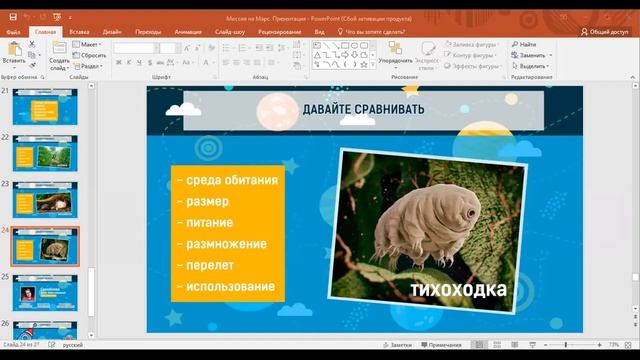Click Заметки notes button in status bar
Screen dimensions: 640x360
pyautogui.click(x=397, y=345)
